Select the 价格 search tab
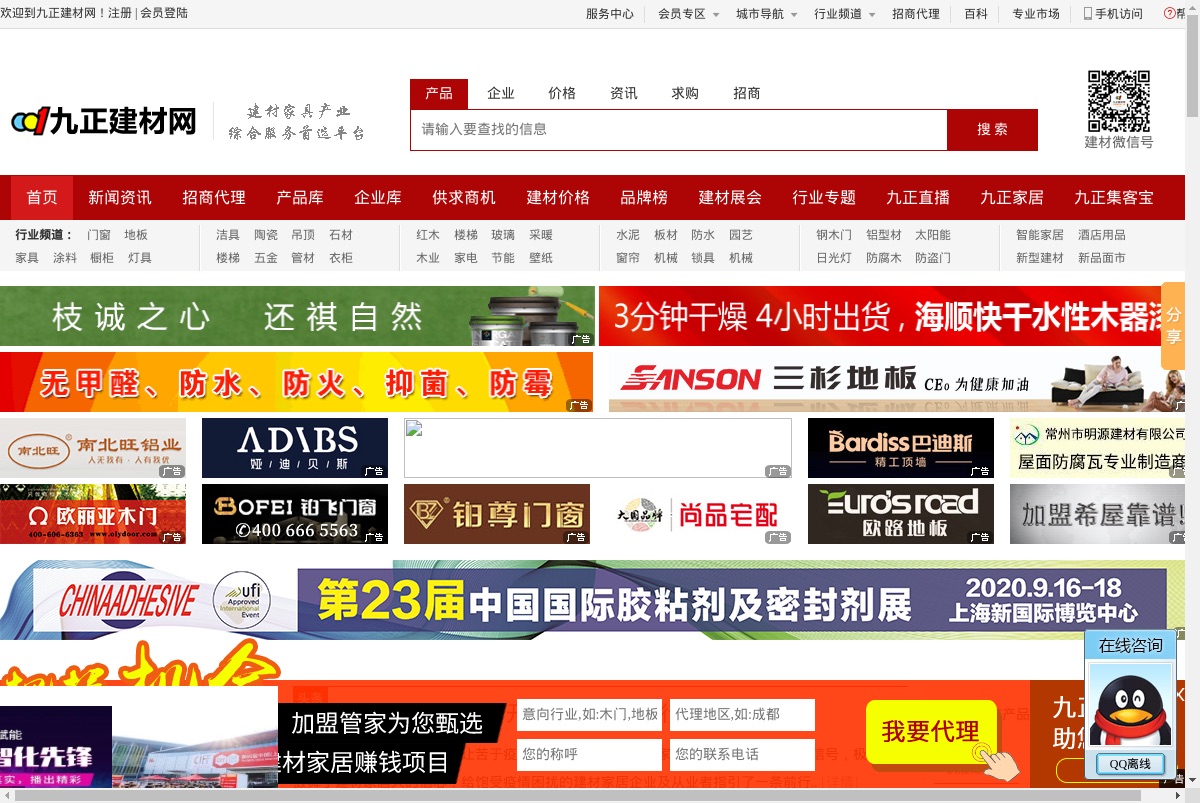Viewport: 1200px width, 803px height. tap(562, 93)
